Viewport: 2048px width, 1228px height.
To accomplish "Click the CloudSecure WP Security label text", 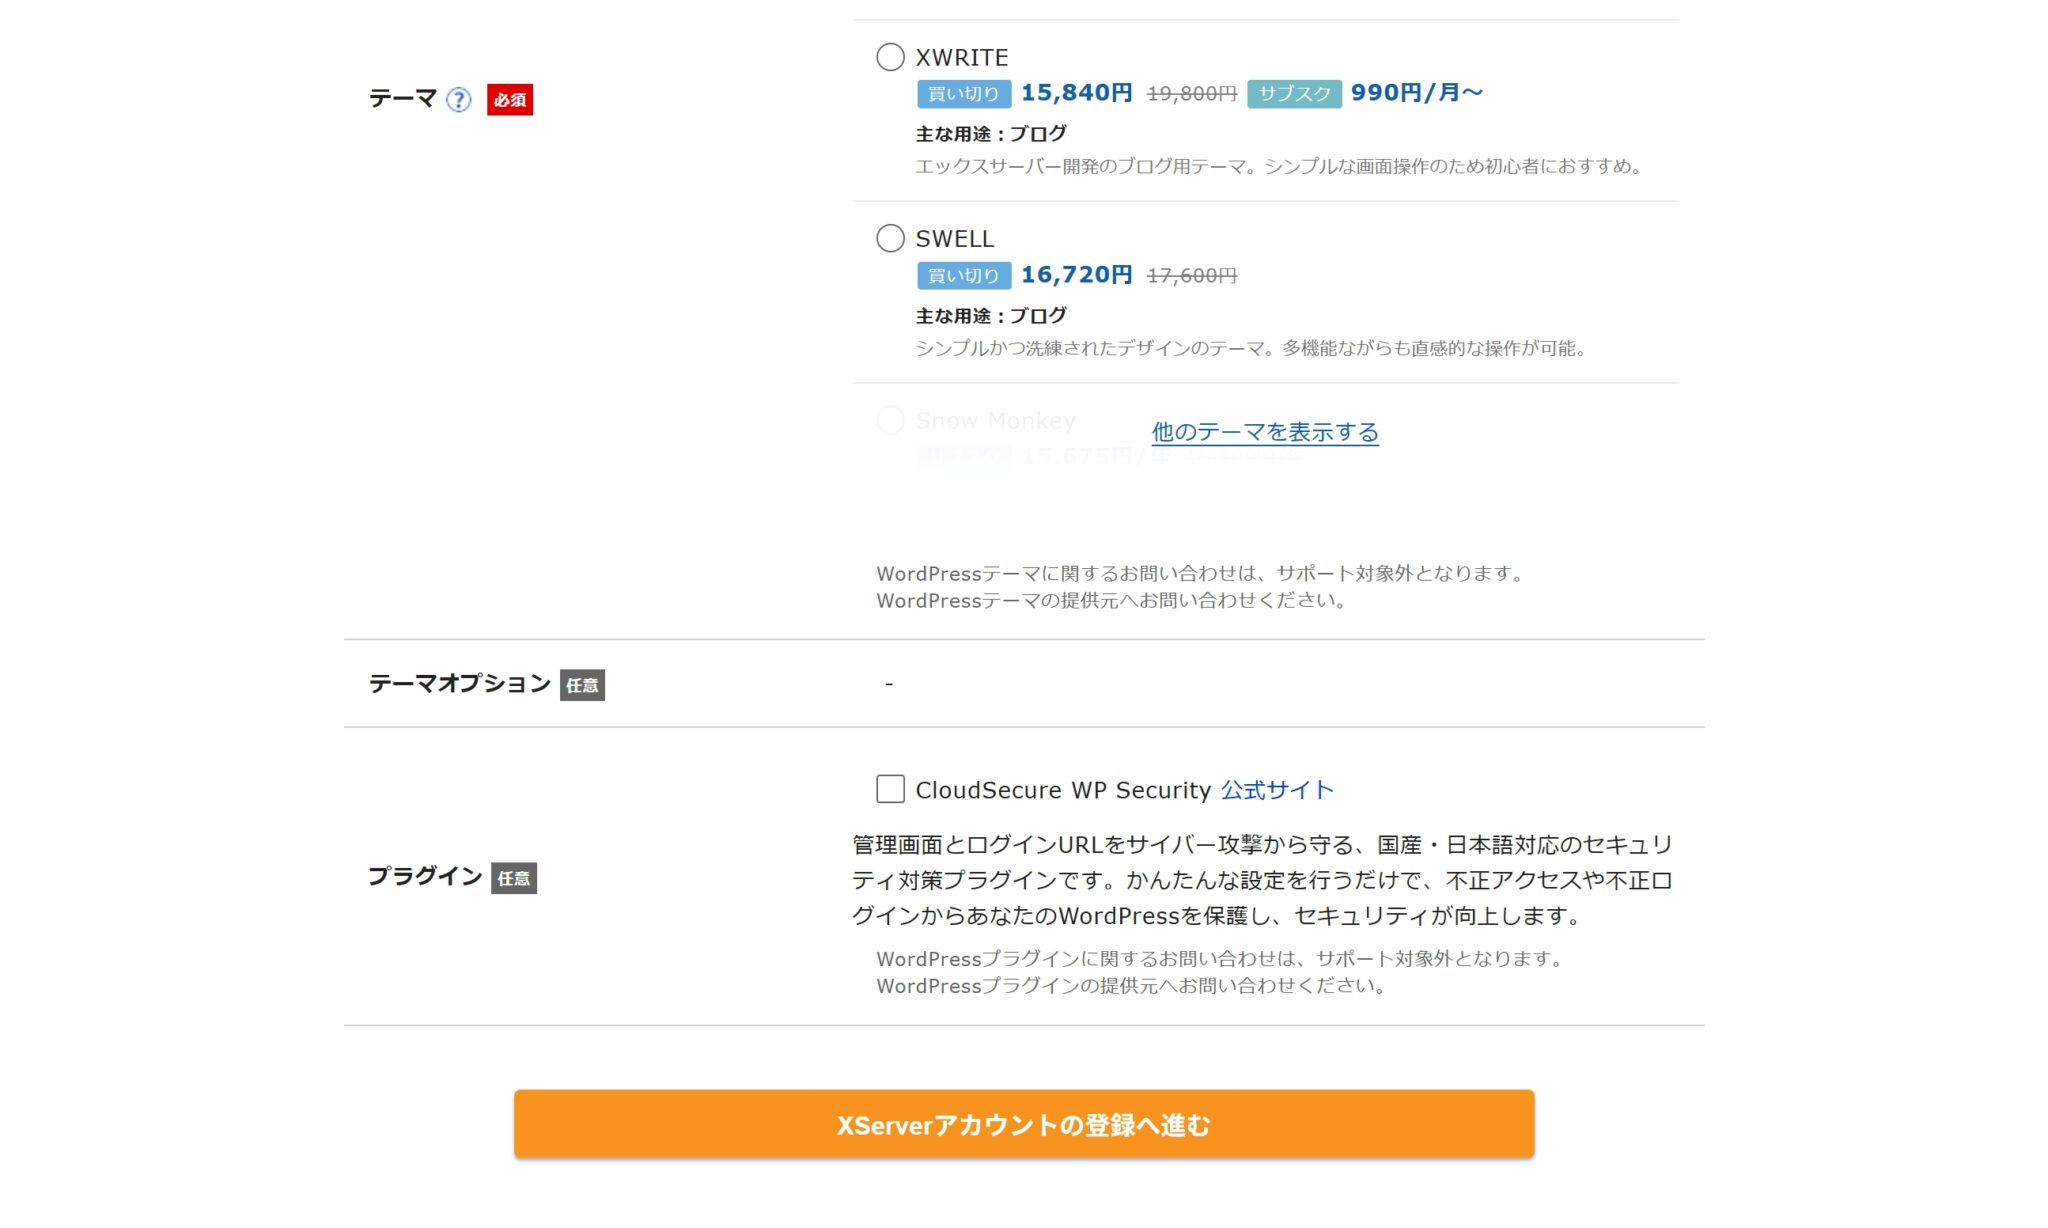I will point(1063,790).
